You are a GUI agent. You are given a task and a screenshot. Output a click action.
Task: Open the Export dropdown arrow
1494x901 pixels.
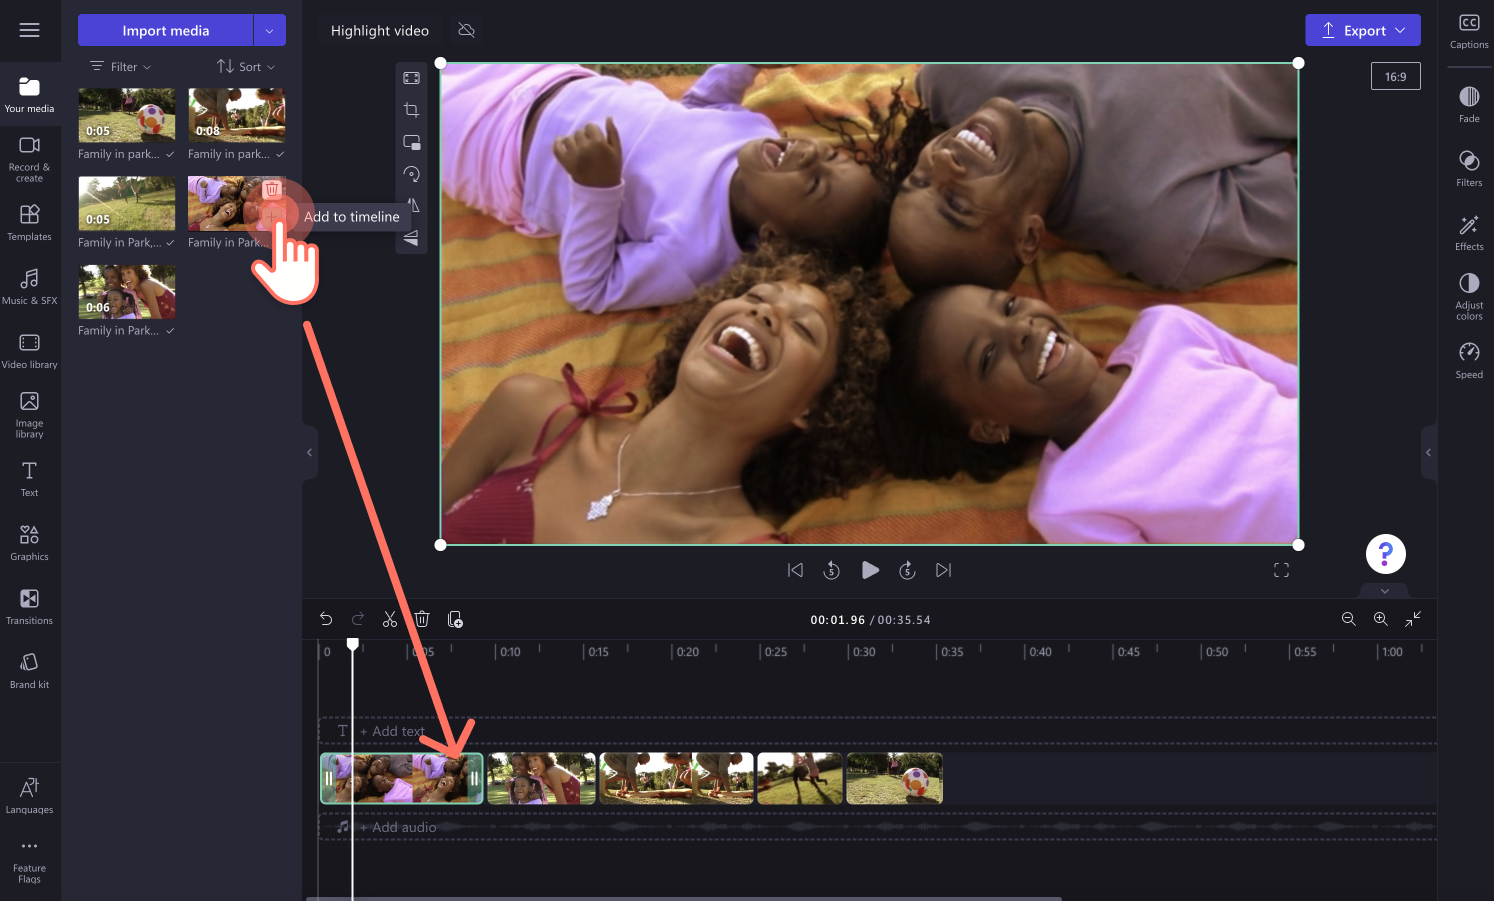click(x=1398, y=30)
